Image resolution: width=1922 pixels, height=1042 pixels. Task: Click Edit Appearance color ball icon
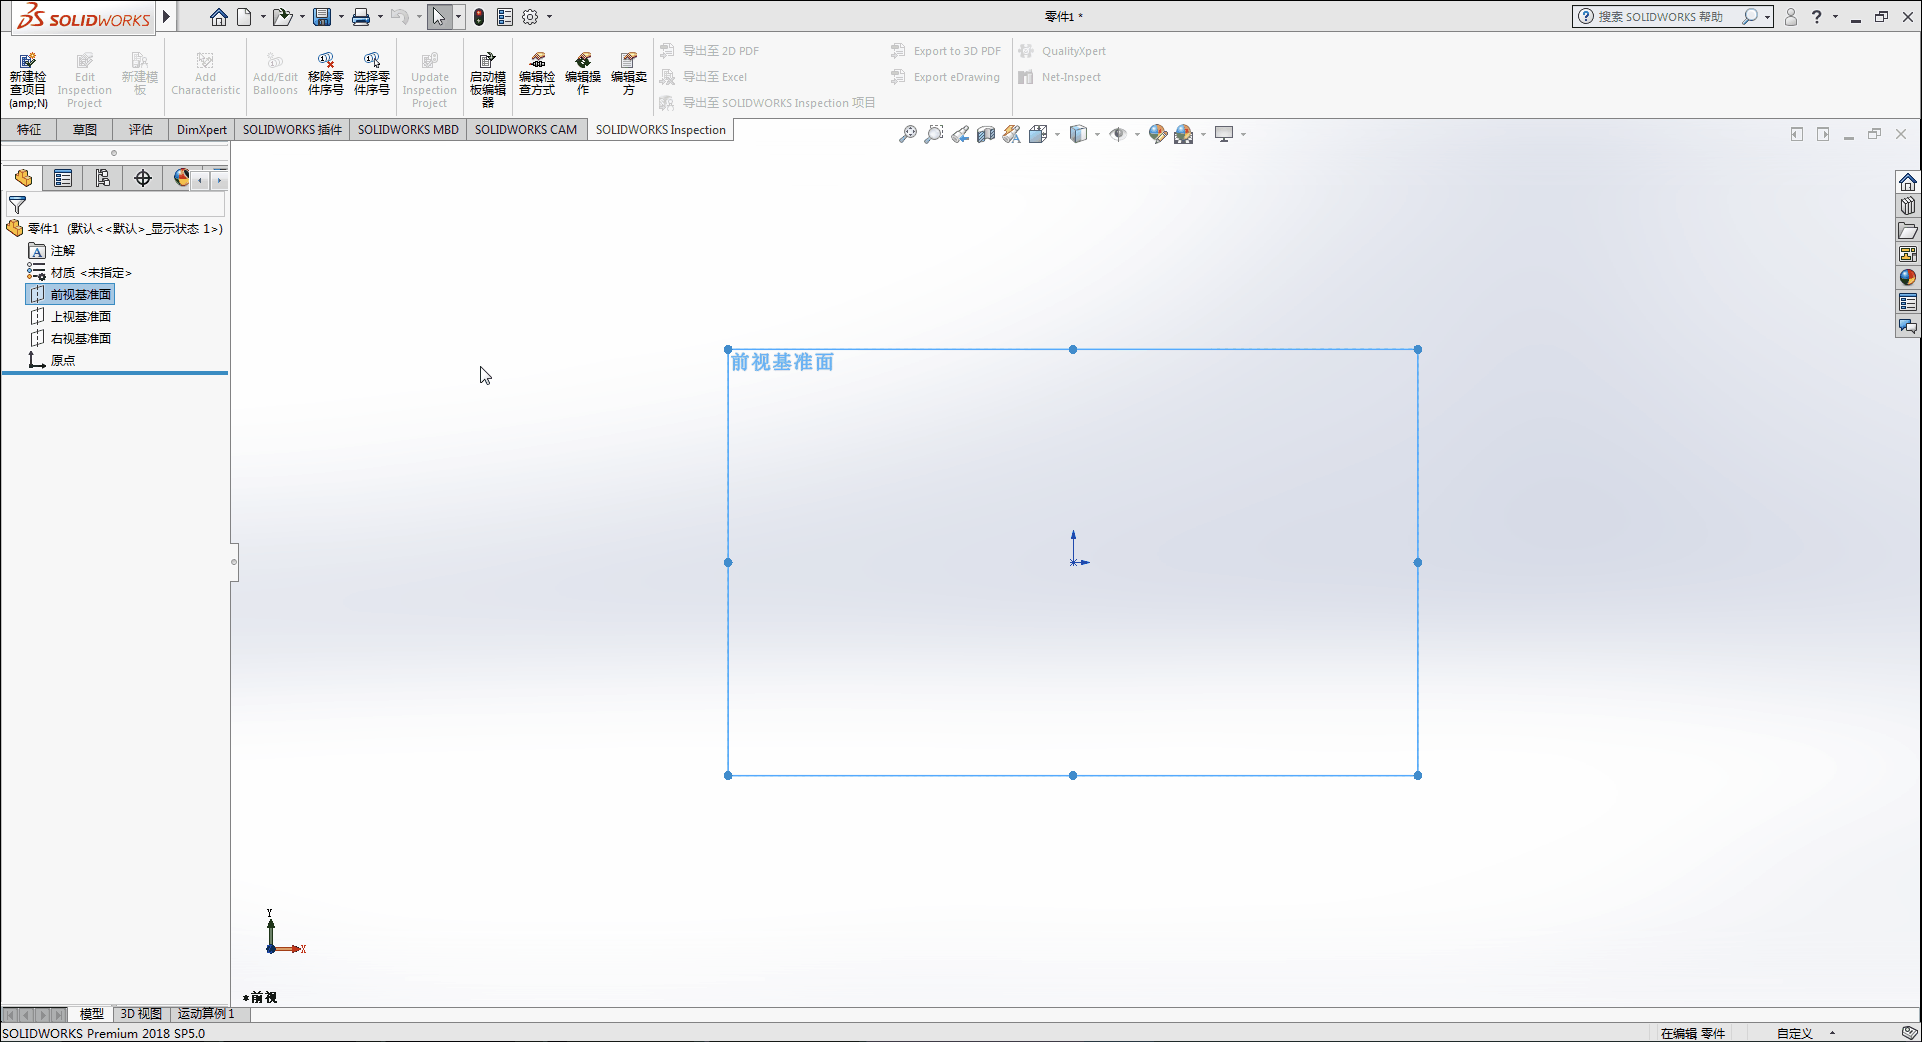[x=1158, y=134]
